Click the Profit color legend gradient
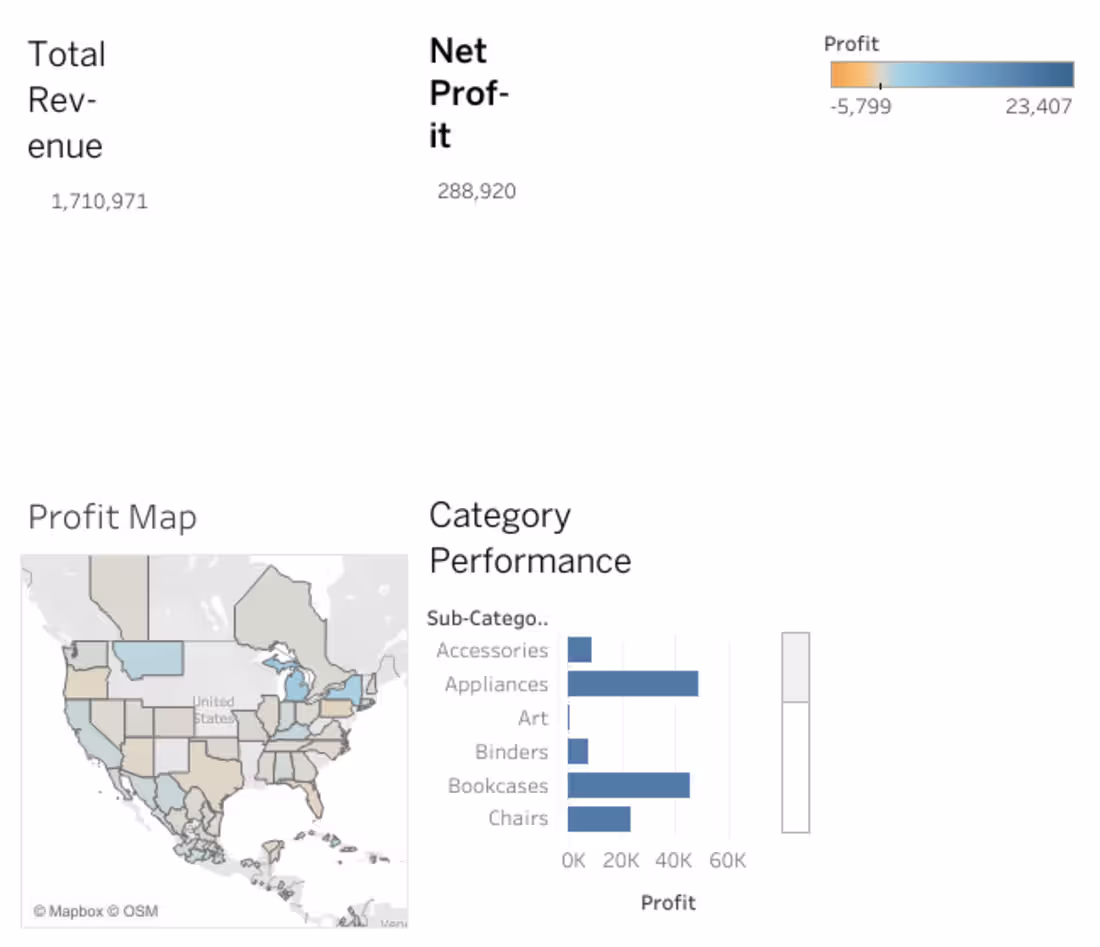 [x=952, y=74]
